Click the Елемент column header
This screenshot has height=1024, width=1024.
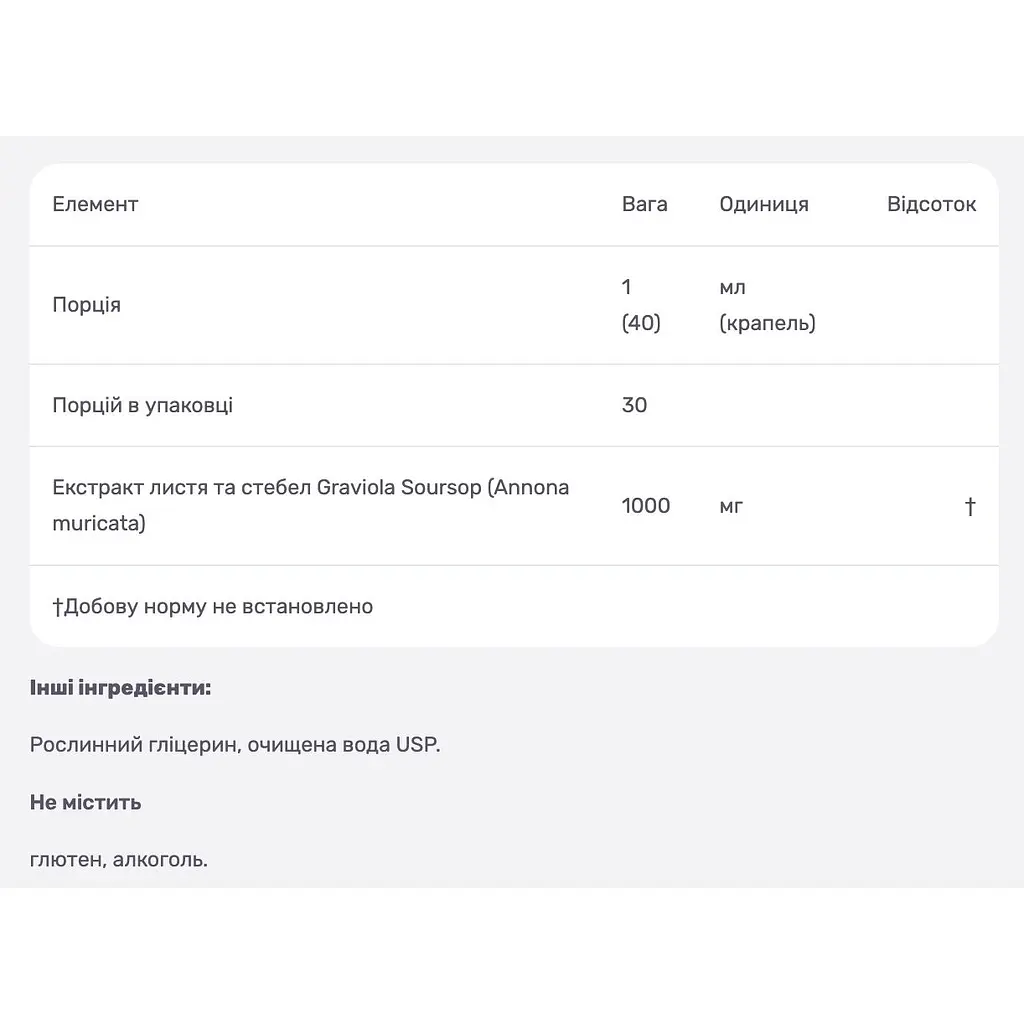click(95, 204)
